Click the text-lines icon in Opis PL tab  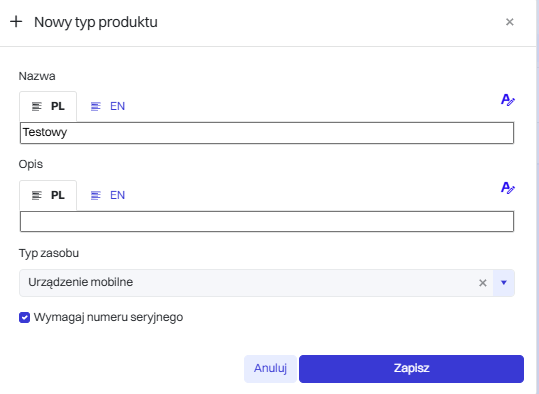pos(37,195)
